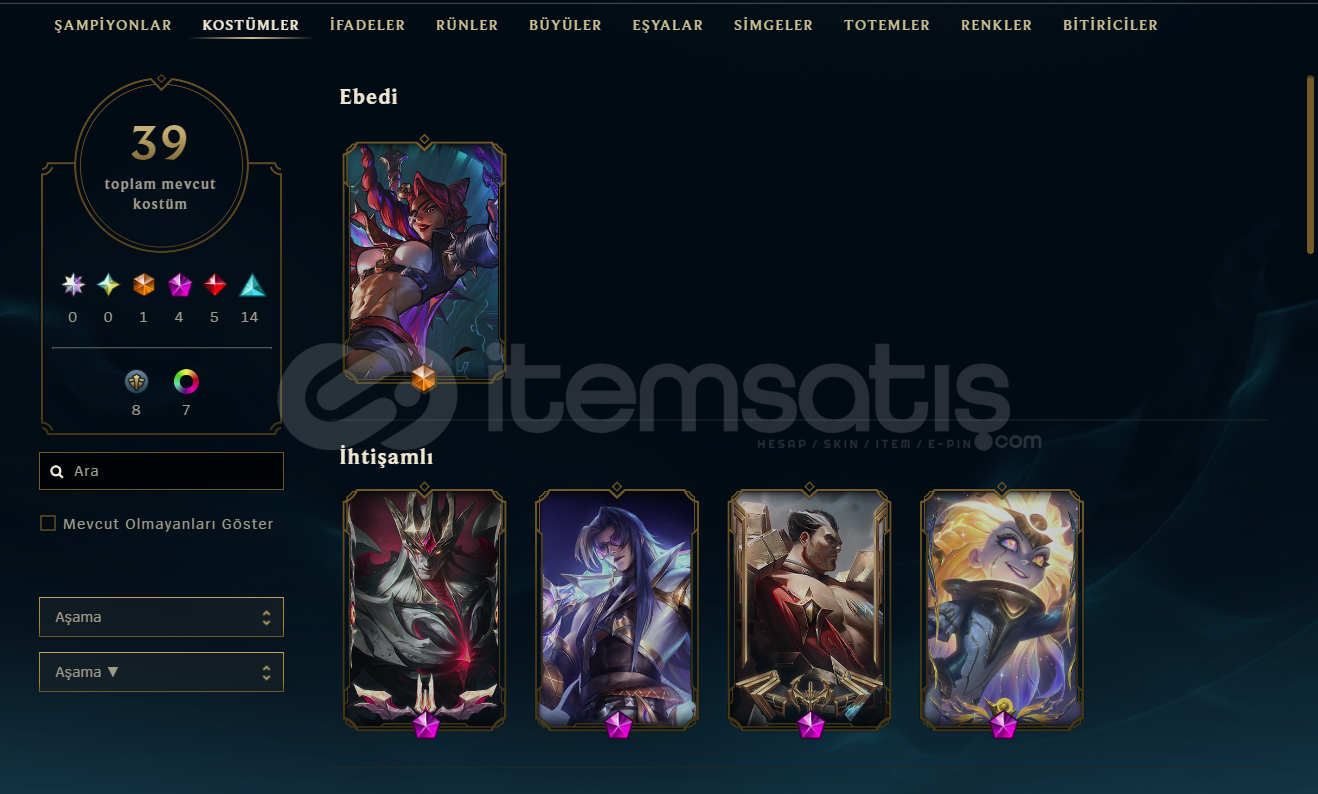Image resolution: width=1318 pixels, height=794 pixels.
Task: Open the Renkler tab
Action: pos(996,25)
